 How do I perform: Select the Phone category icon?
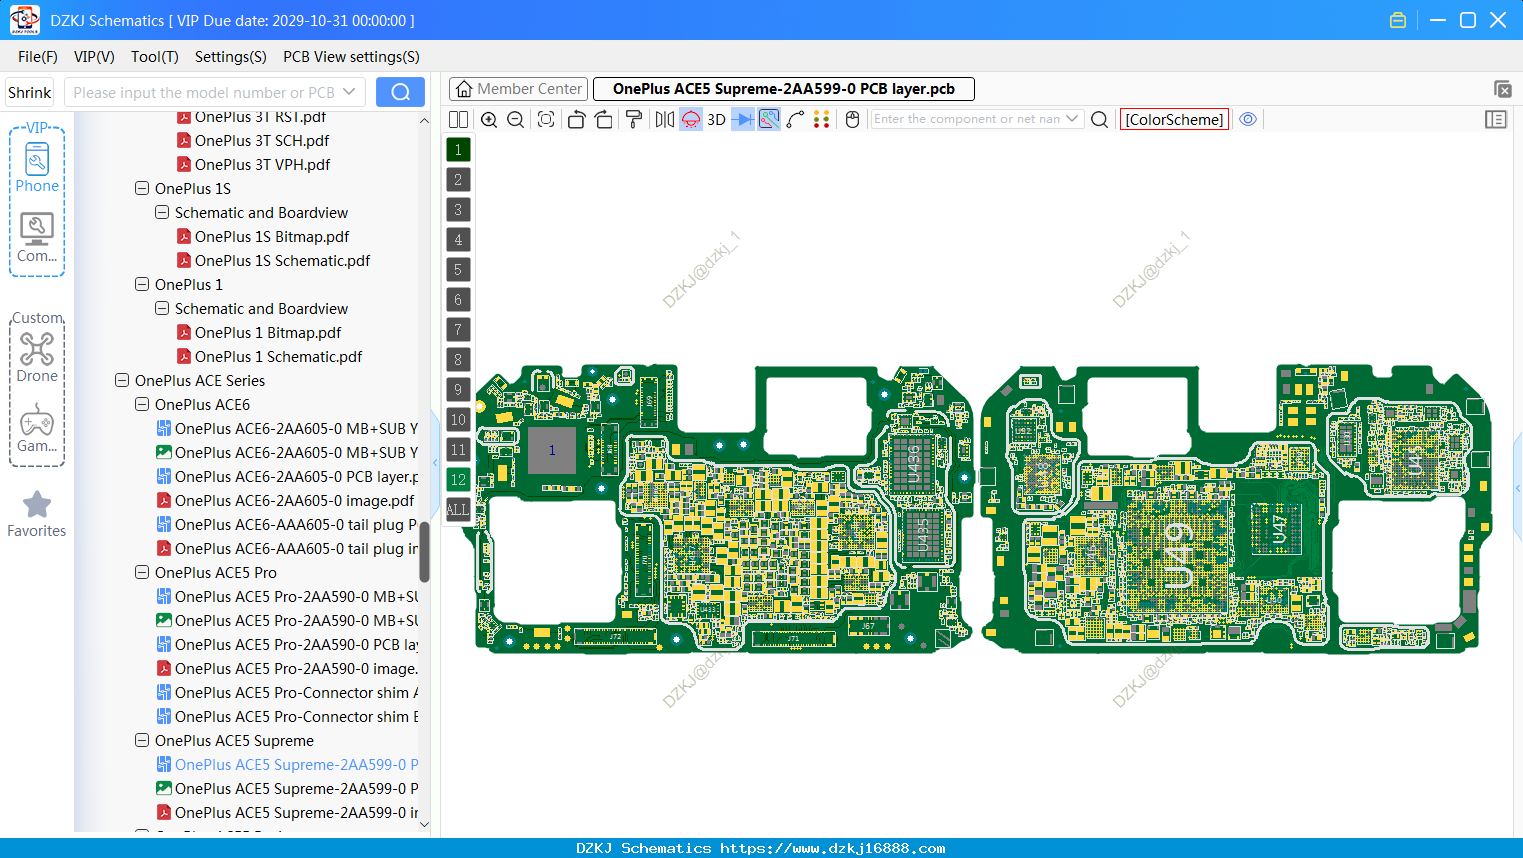click(x=37, y=167)
